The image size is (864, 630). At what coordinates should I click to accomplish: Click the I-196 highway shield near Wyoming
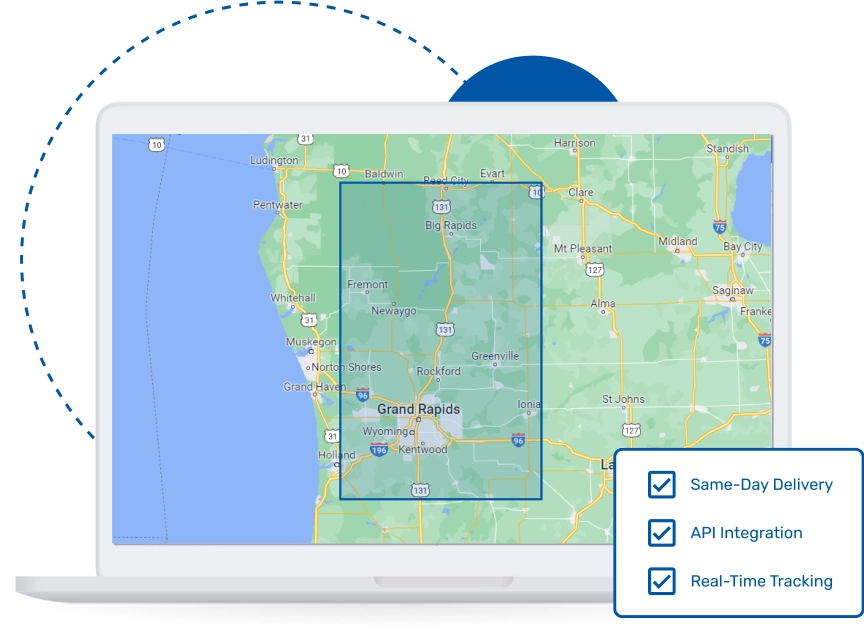click(378, 451)
